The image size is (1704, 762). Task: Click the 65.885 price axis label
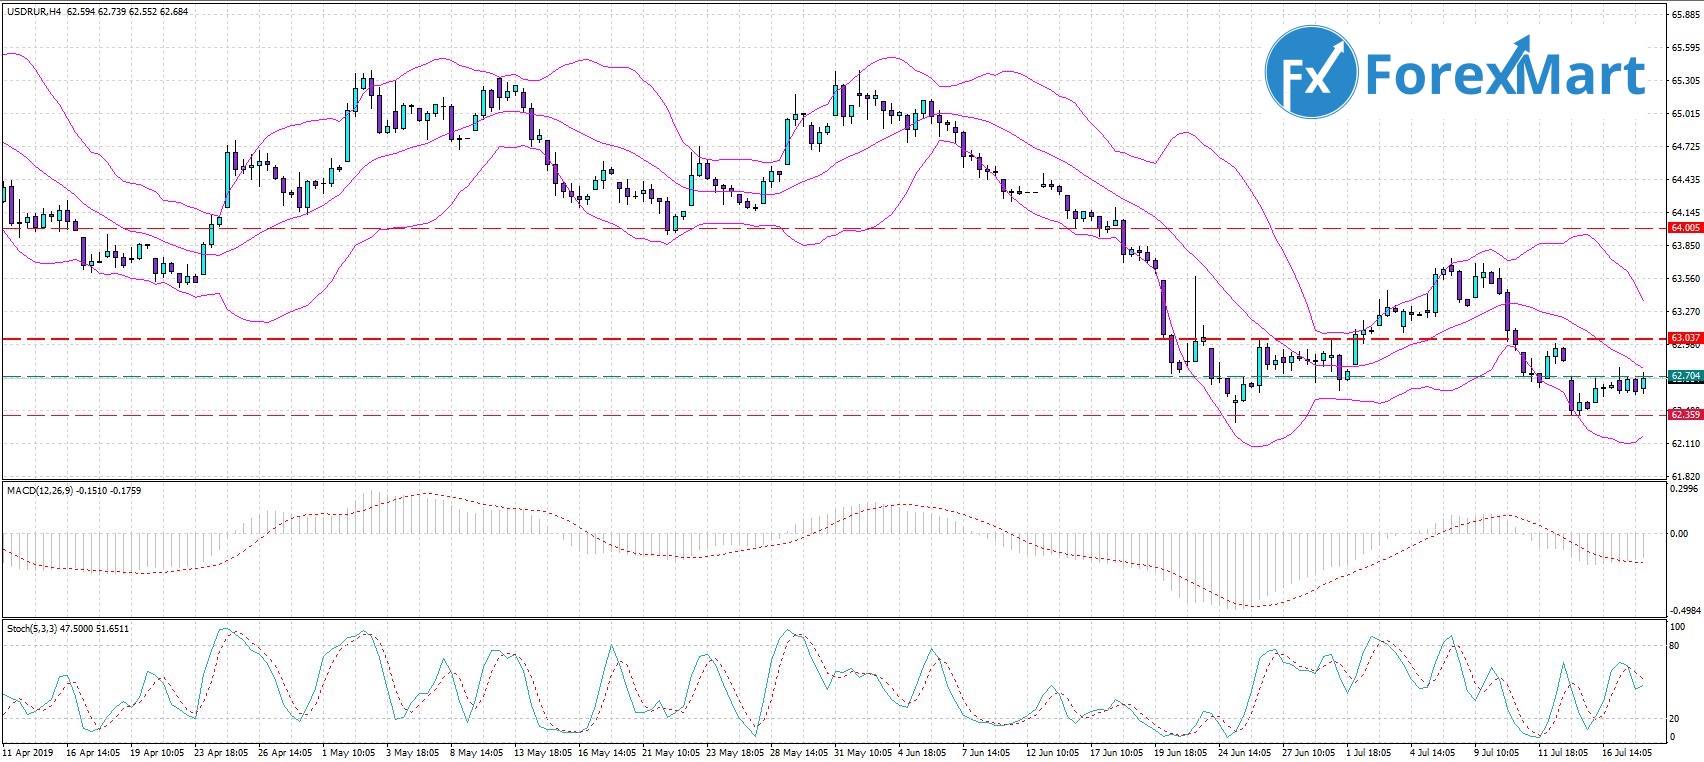tap(1685, 14)
